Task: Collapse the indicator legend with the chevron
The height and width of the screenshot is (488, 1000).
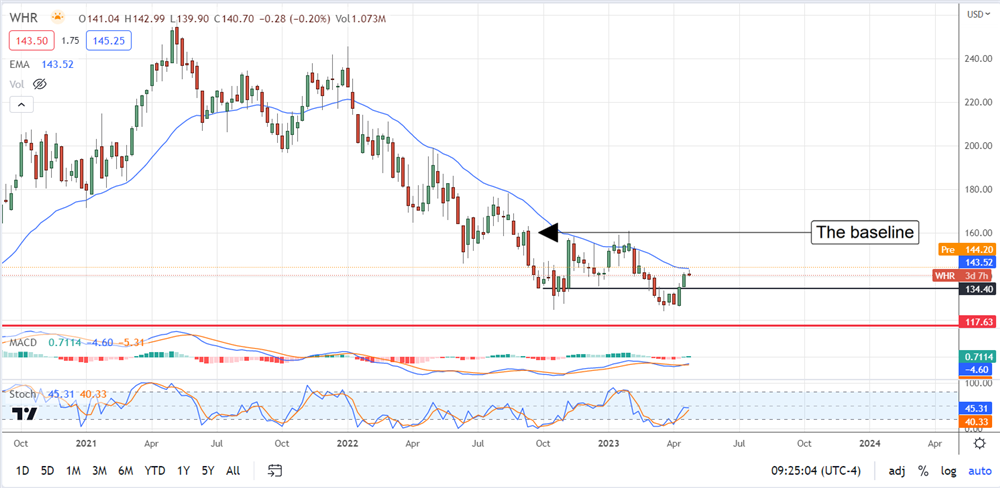Action: (x=22, y=104)
